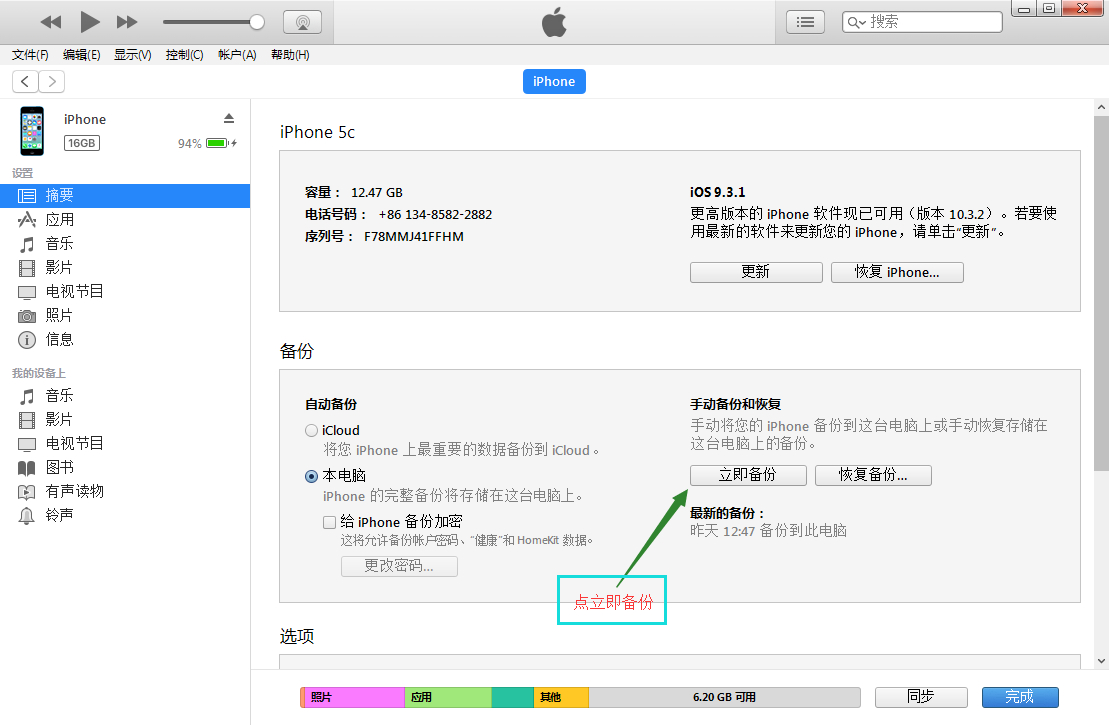Open the AirPlay output button

tap(303, 22)
